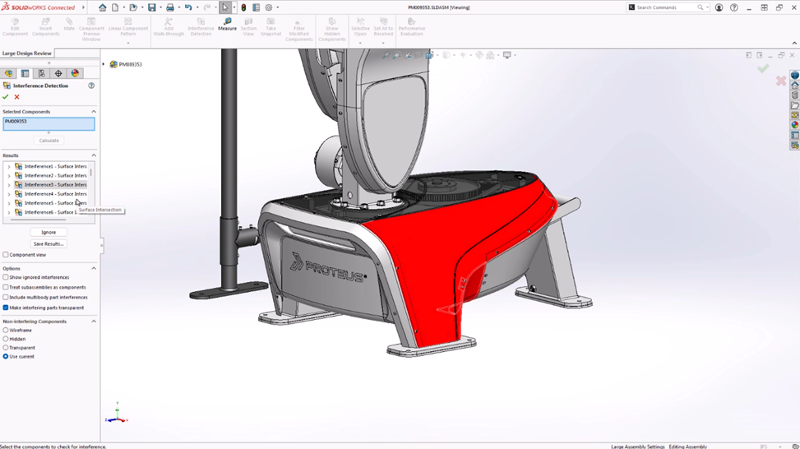
Task: Open help for Interference Detection panel
Action: (92, 86)
